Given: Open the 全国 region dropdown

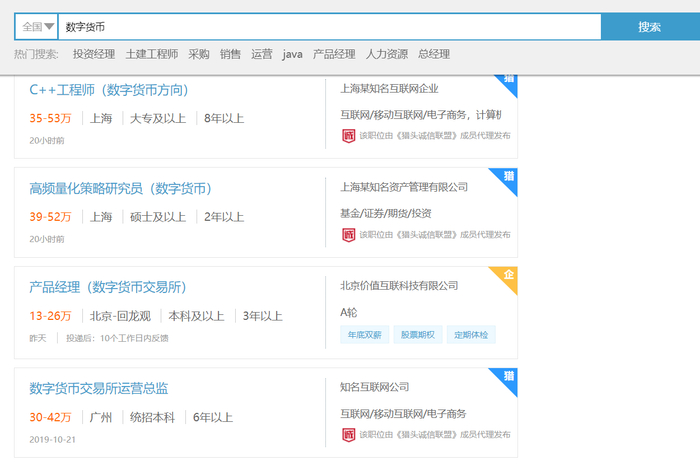Looking at the screenshot, I should click(x=37, y=27).
